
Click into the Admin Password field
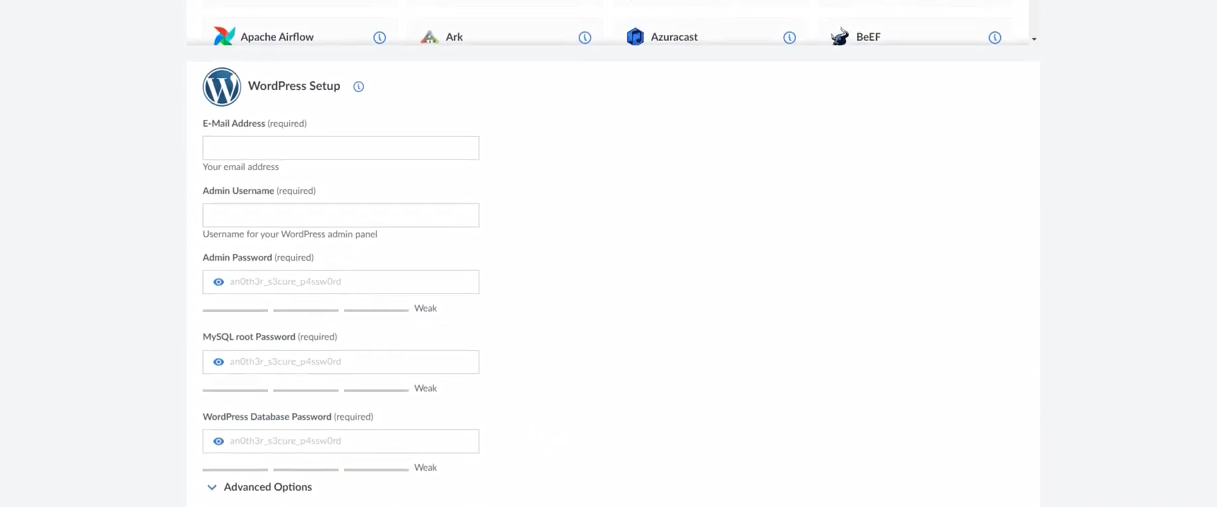click(x=341, y=282)
